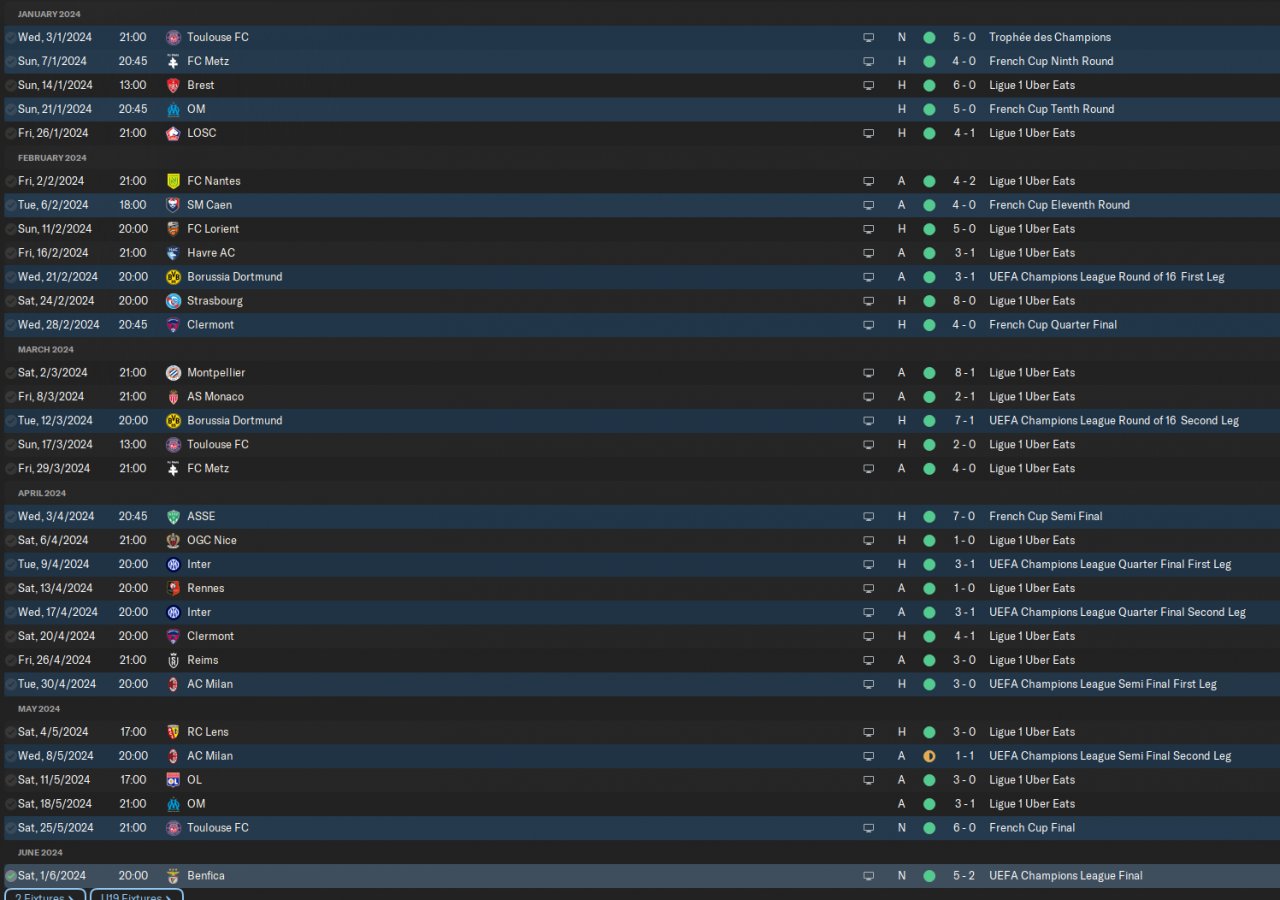1280x900 pixels.
Task: Click the TV broadcast icon on the Strasbourg row
Action: coord(868,301)
